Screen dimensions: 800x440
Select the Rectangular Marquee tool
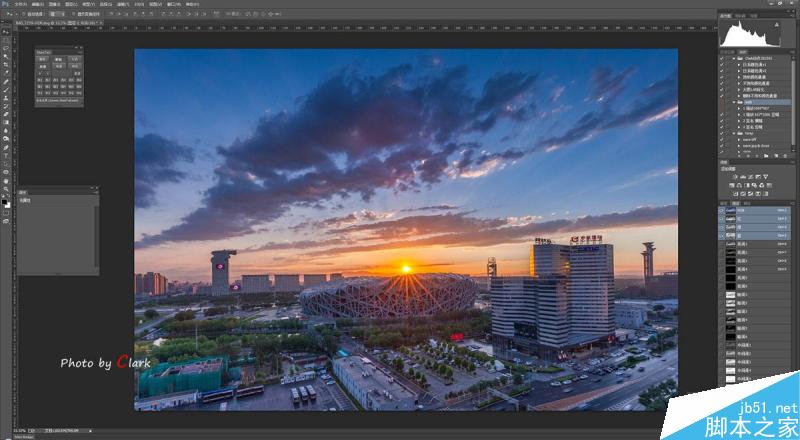[x=6, y=40]
